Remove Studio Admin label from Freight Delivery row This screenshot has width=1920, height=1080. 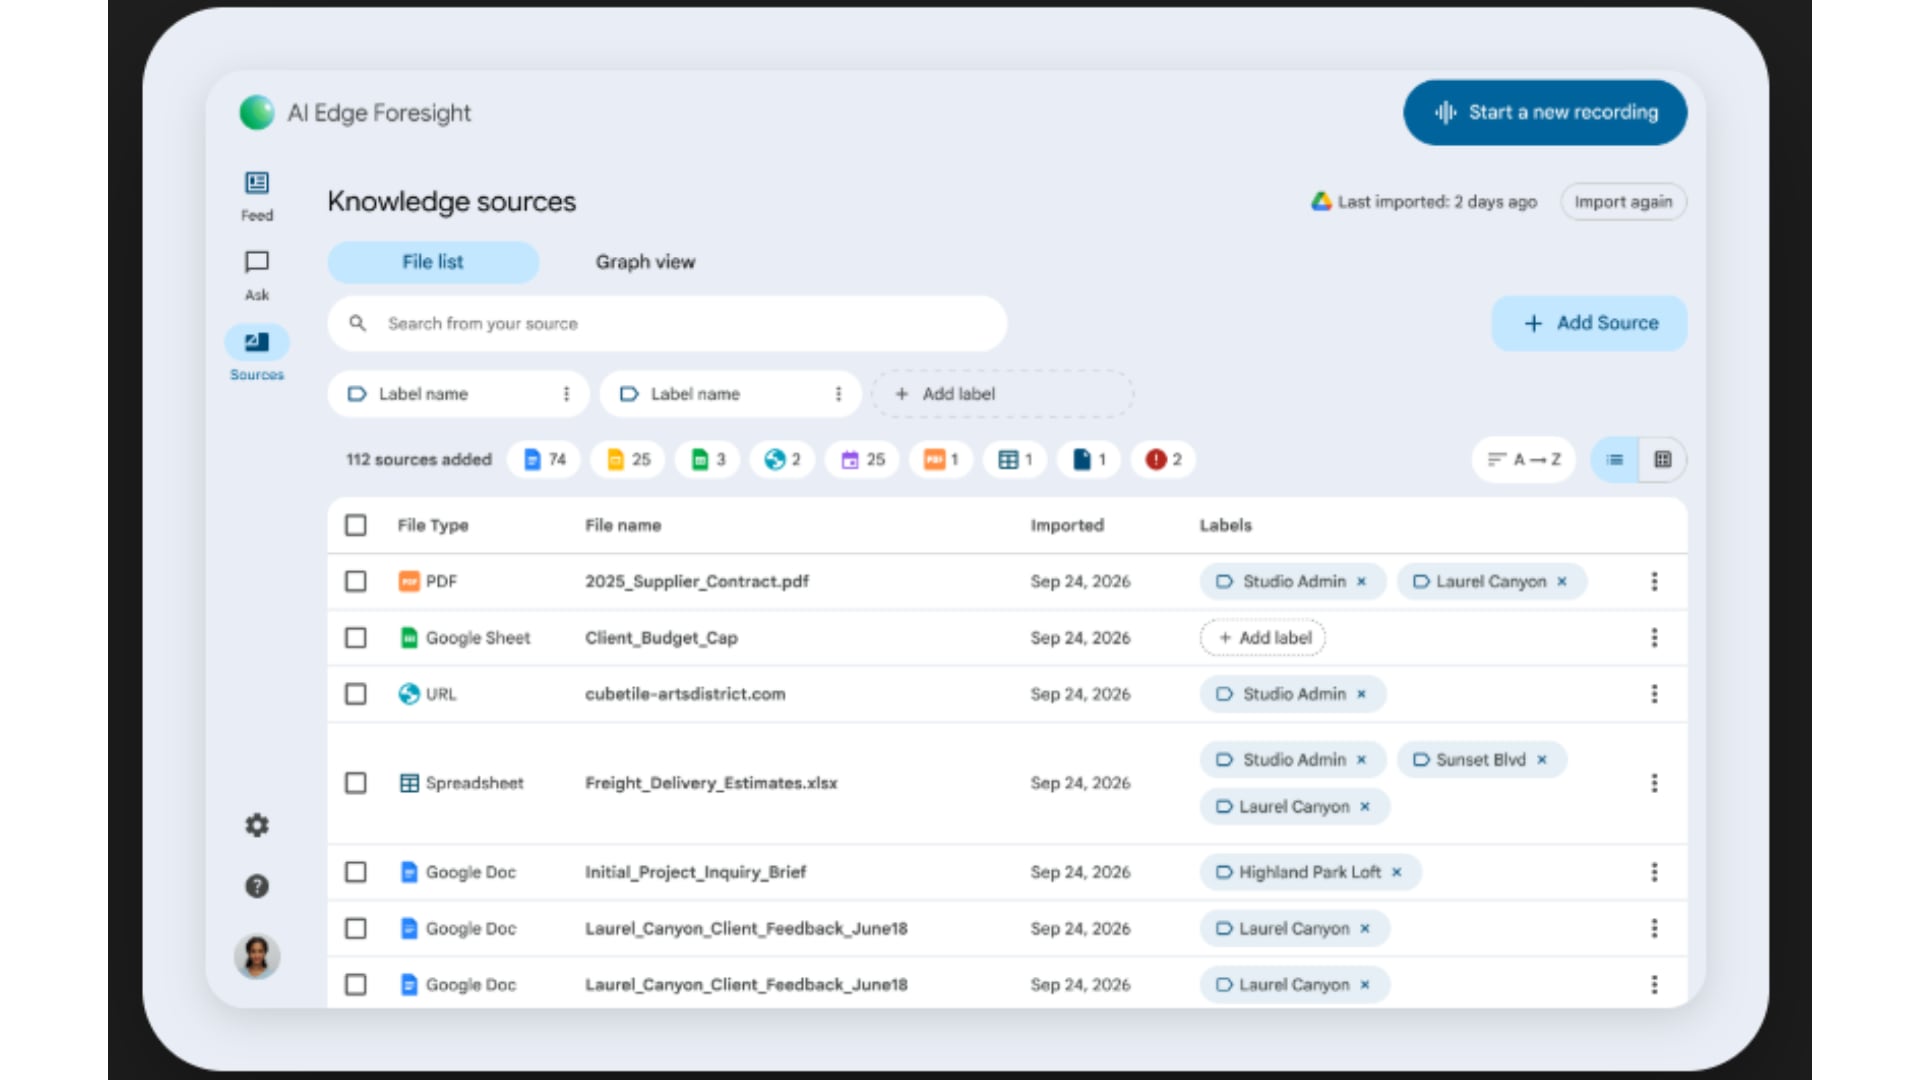coord(1361,760)
